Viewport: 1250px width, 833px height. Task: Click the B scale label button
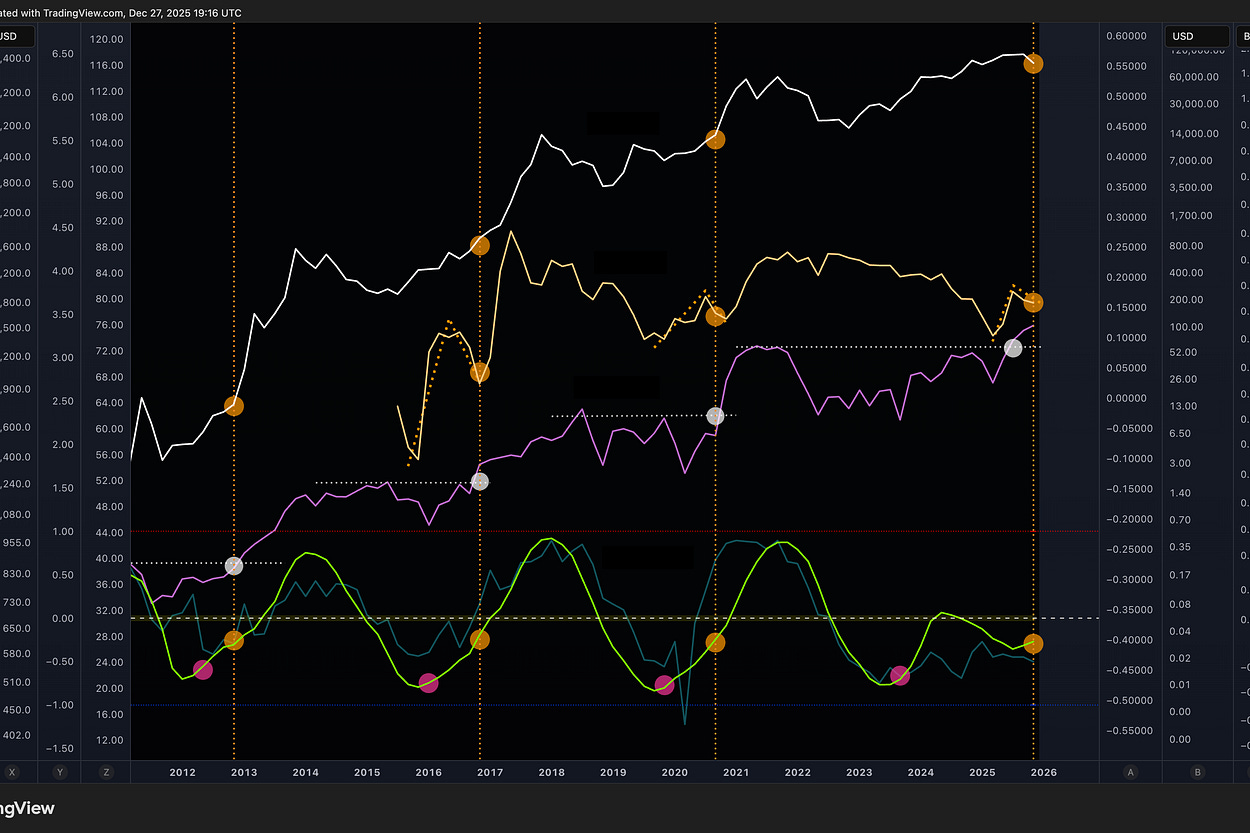(1197, 772)
